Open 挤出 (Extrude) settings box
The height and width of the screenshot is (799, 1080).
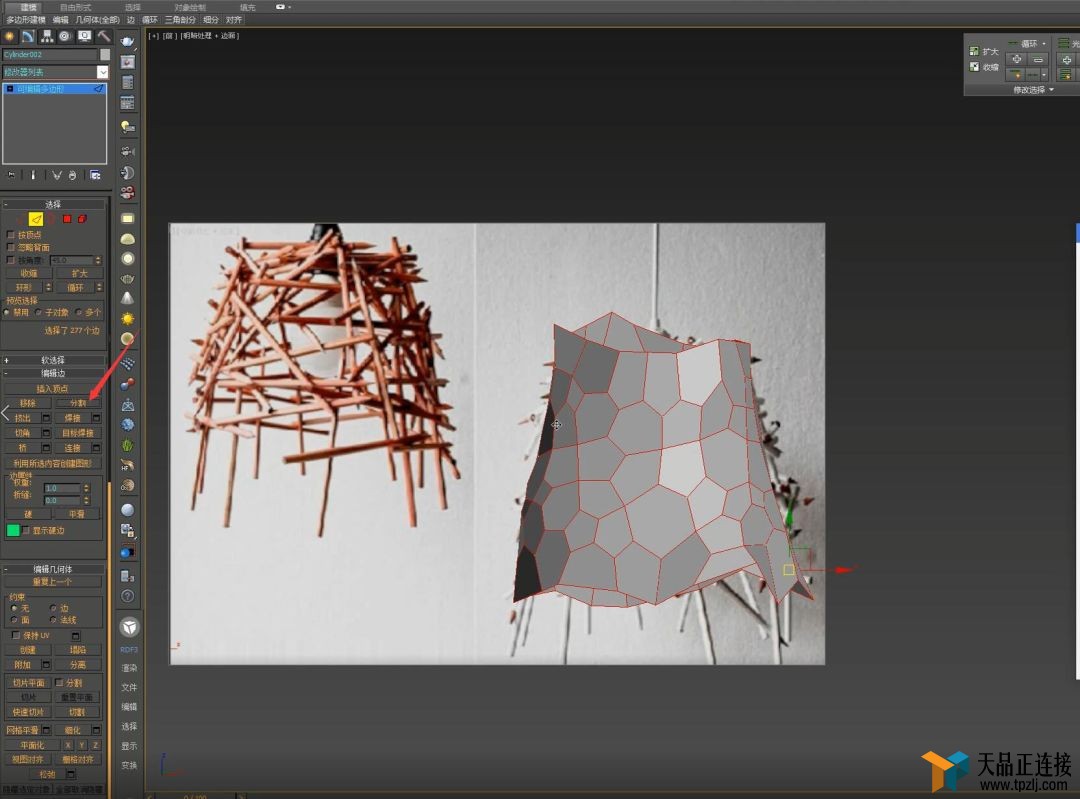[x=46, y=417]
